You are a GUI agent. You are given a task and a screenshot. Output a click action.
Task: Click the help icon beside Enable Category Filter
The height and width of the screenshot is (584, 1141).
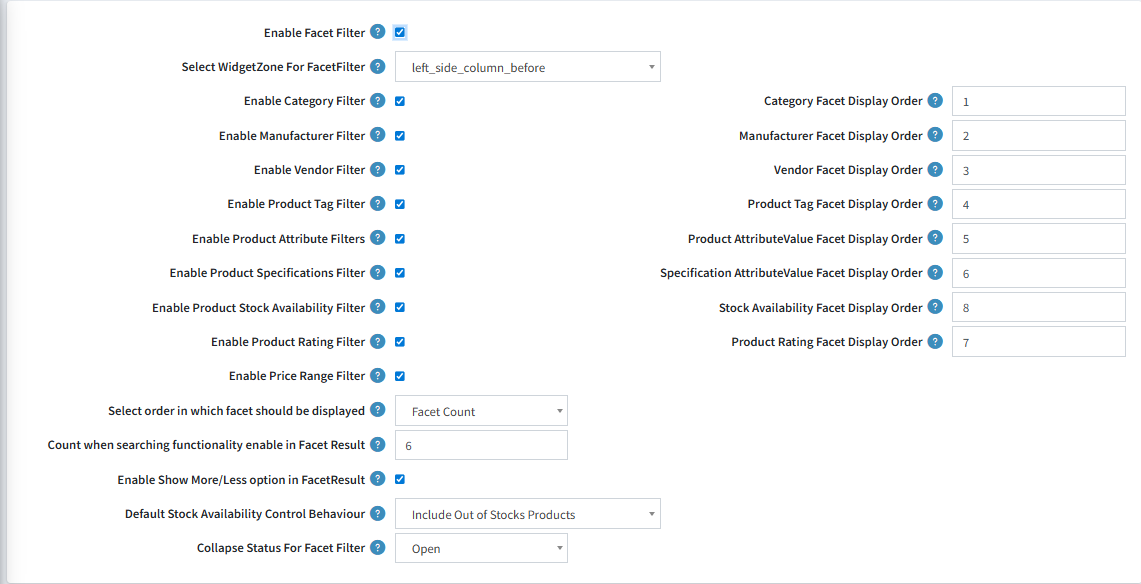377,100
